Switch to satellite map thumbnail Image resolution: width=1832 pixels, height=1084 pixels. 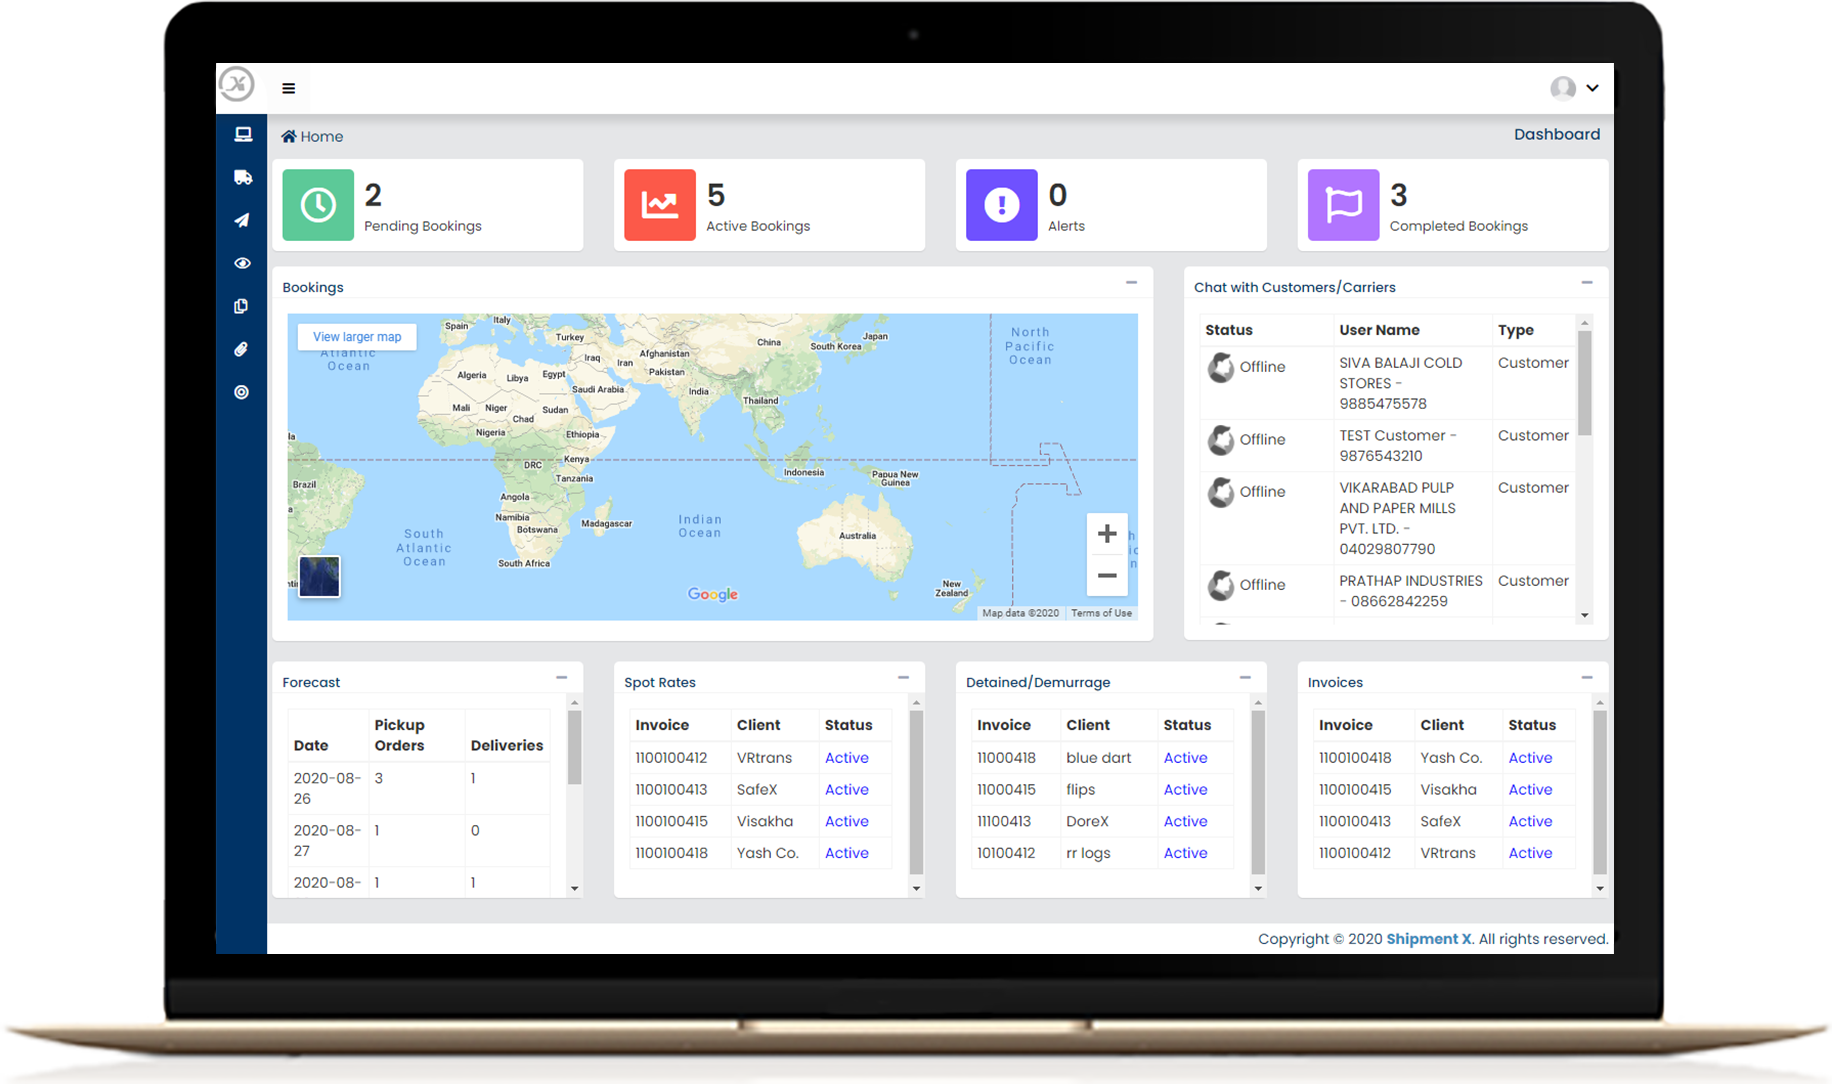(x=320, y=577)
